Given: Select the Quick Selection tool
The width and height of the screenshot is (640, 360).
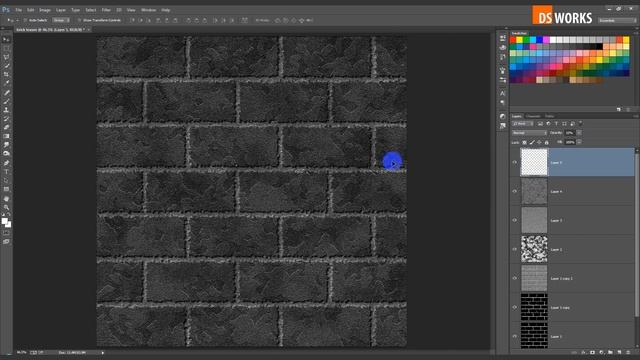Looking at the screenshot, I should coord(6,66).
